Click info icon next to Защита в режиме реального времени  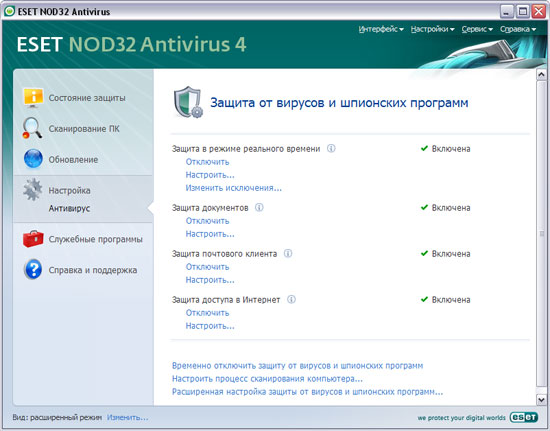[x=331, y=148]
